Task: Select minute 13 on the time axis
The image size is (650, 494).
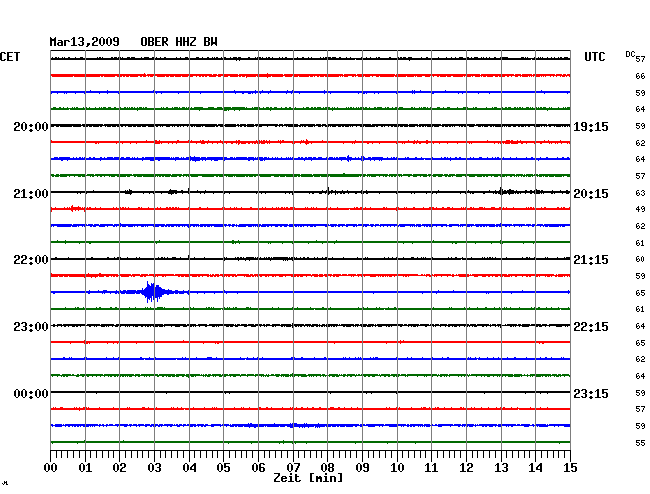Action: (x=501, y=468)
